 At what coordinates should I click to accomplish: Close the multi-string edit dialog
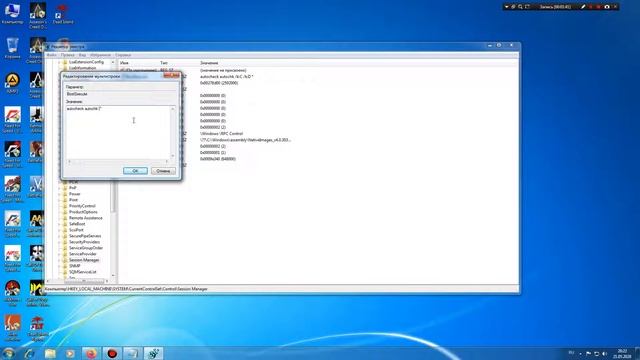pos(171,76)
